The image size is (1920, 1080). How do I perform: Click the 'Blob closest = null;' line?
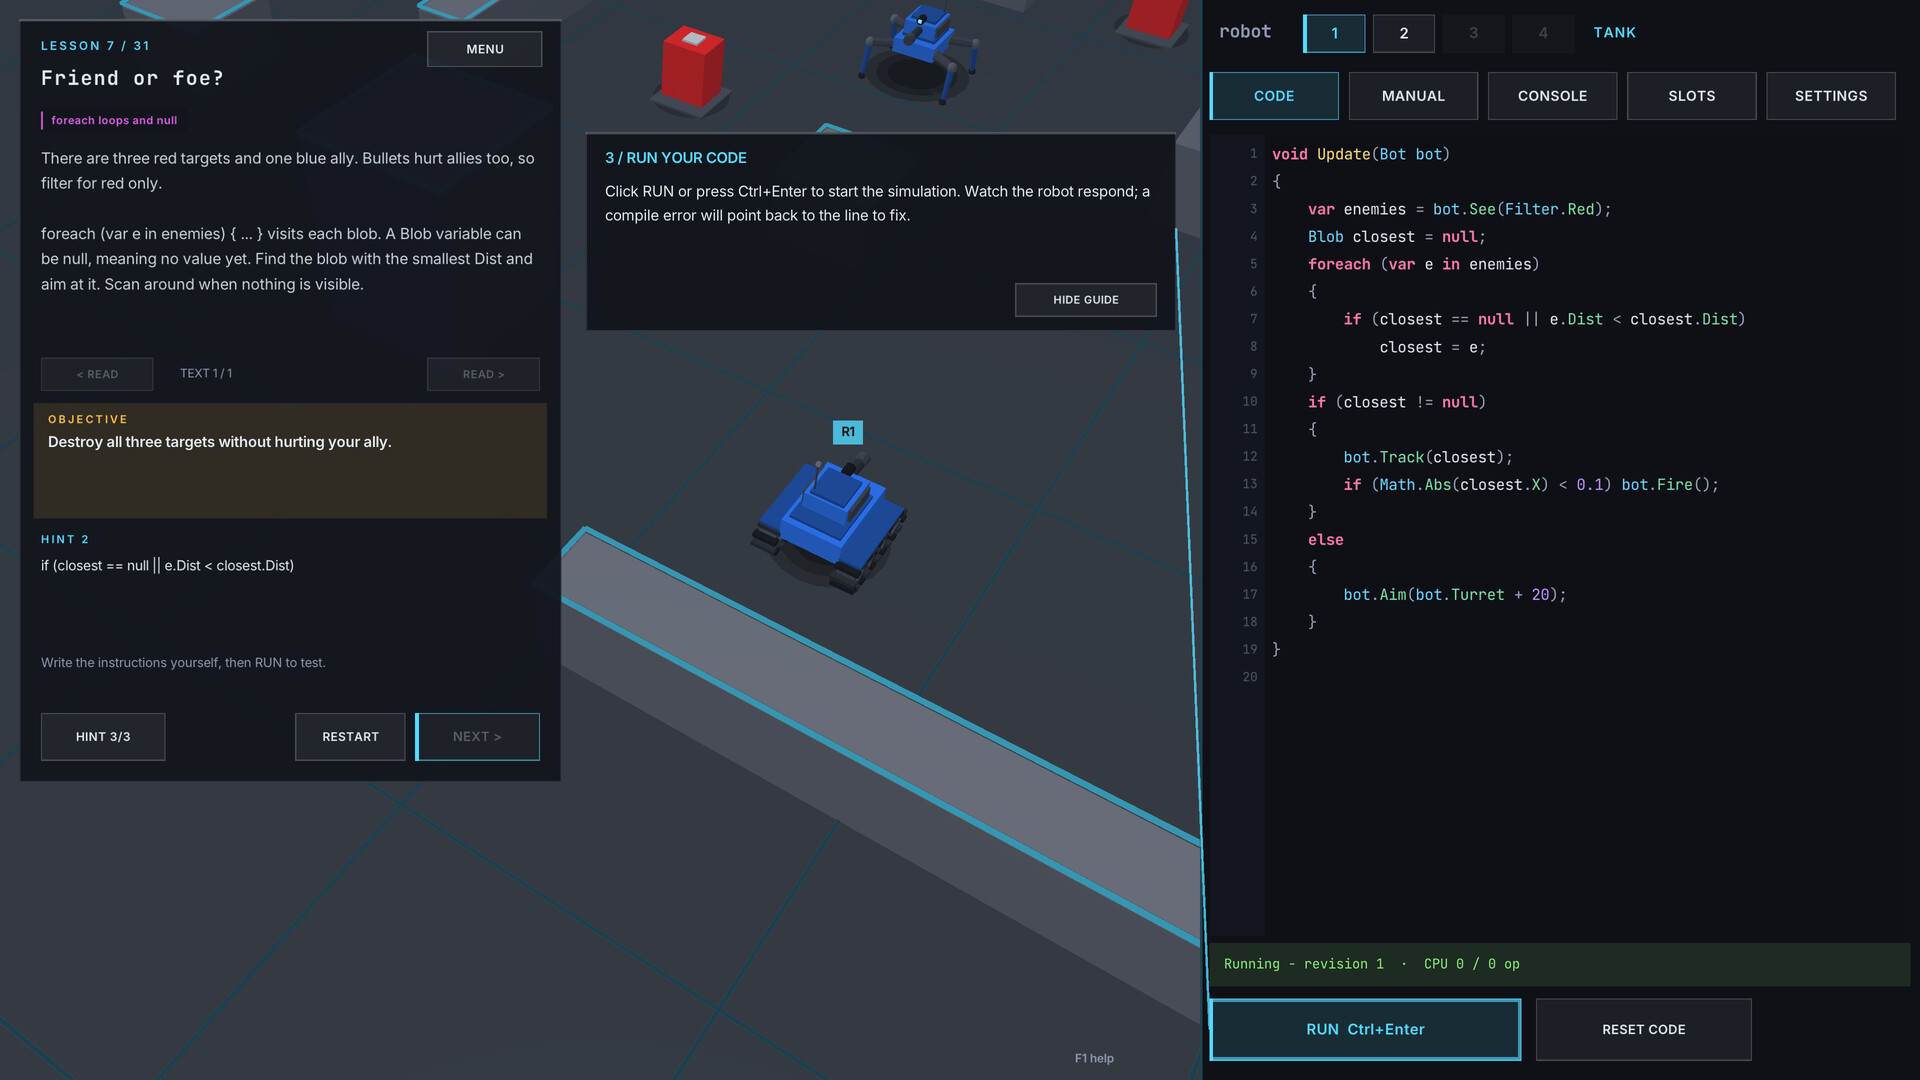1396,237
